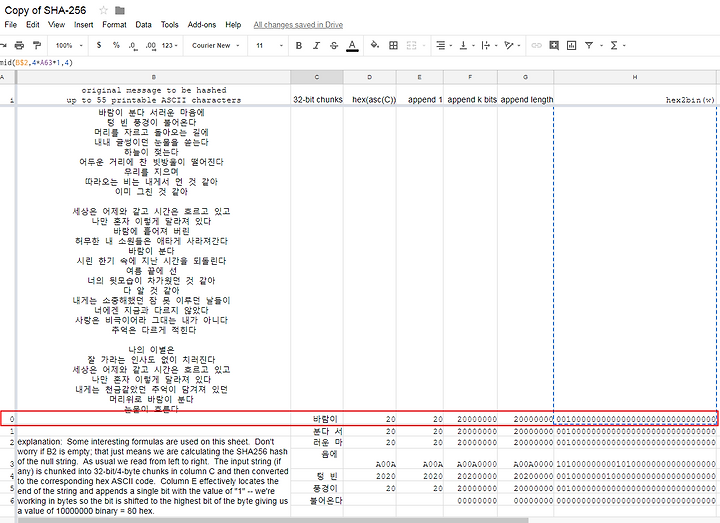Click the insert link icon
This screenshot has height=523, width=720.
tap(536, 45)
